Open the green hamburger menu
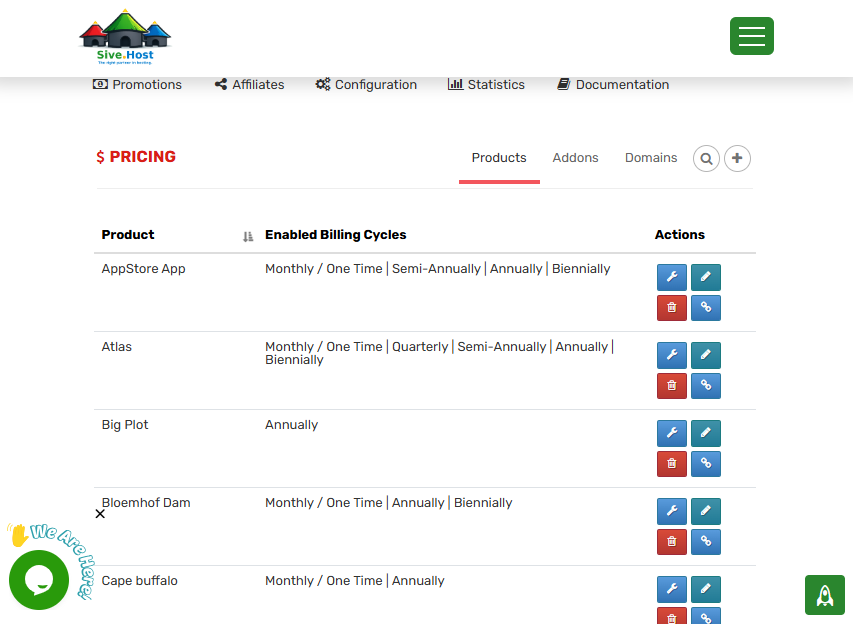This screenshot has height=624, width=853. tap(751, 36)
